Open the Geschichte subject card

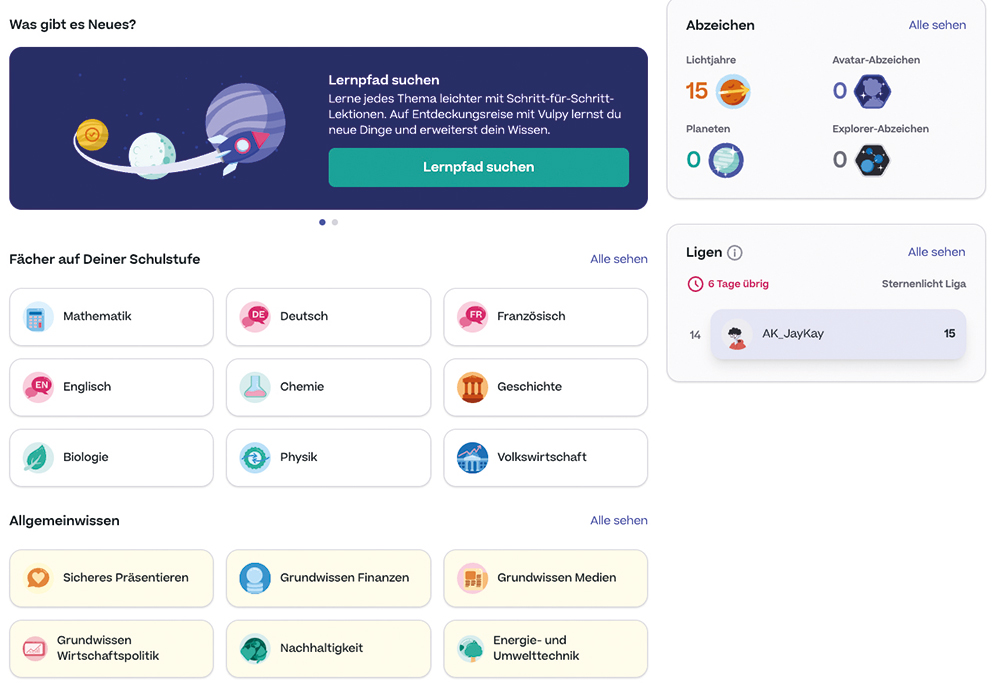(x=546, y=387)
